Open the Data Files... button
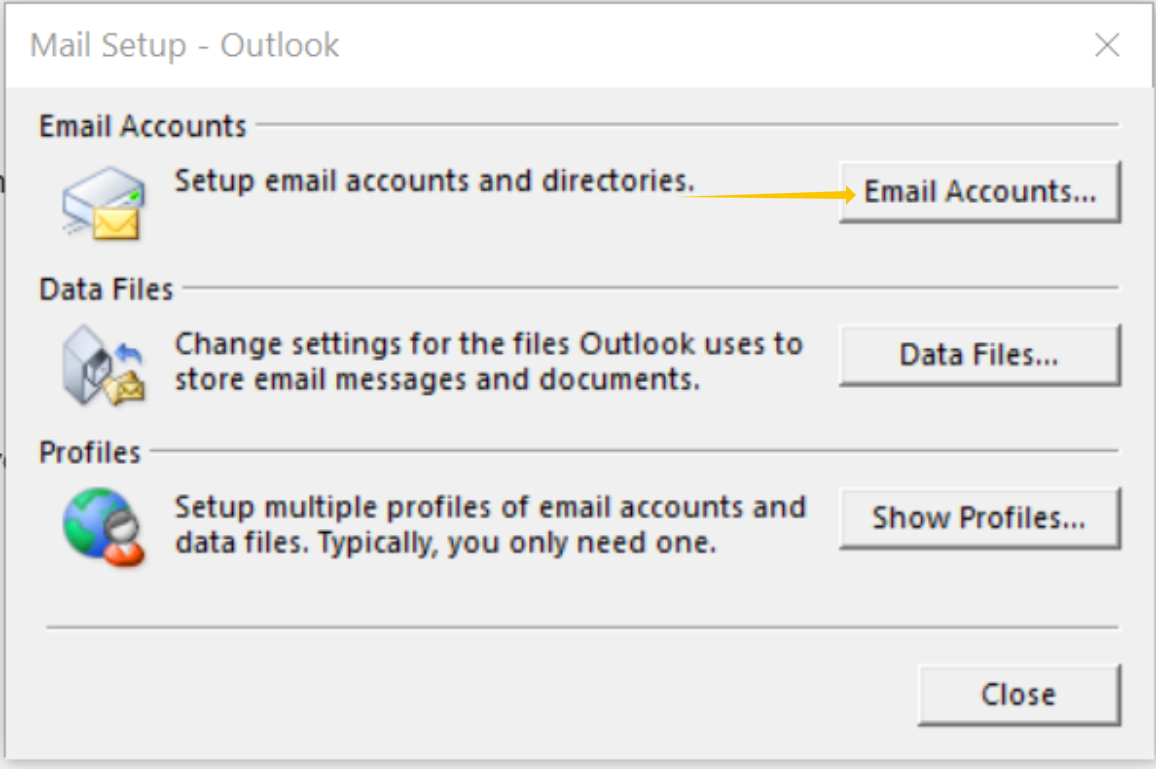This screenshot has height=769, width=1156. tap(980, 355)
